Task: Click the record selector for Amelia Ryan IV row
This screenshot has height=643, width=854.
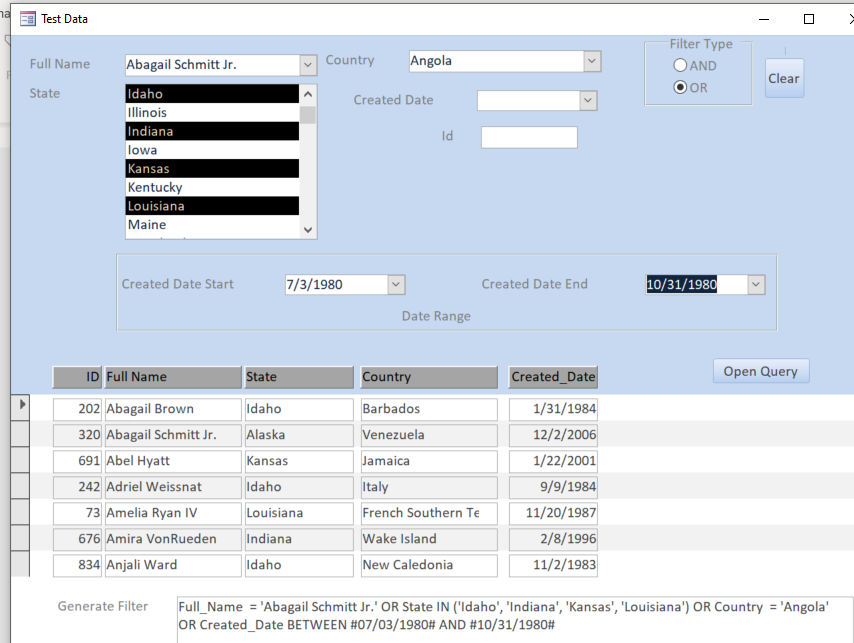Action: (20, 512)
